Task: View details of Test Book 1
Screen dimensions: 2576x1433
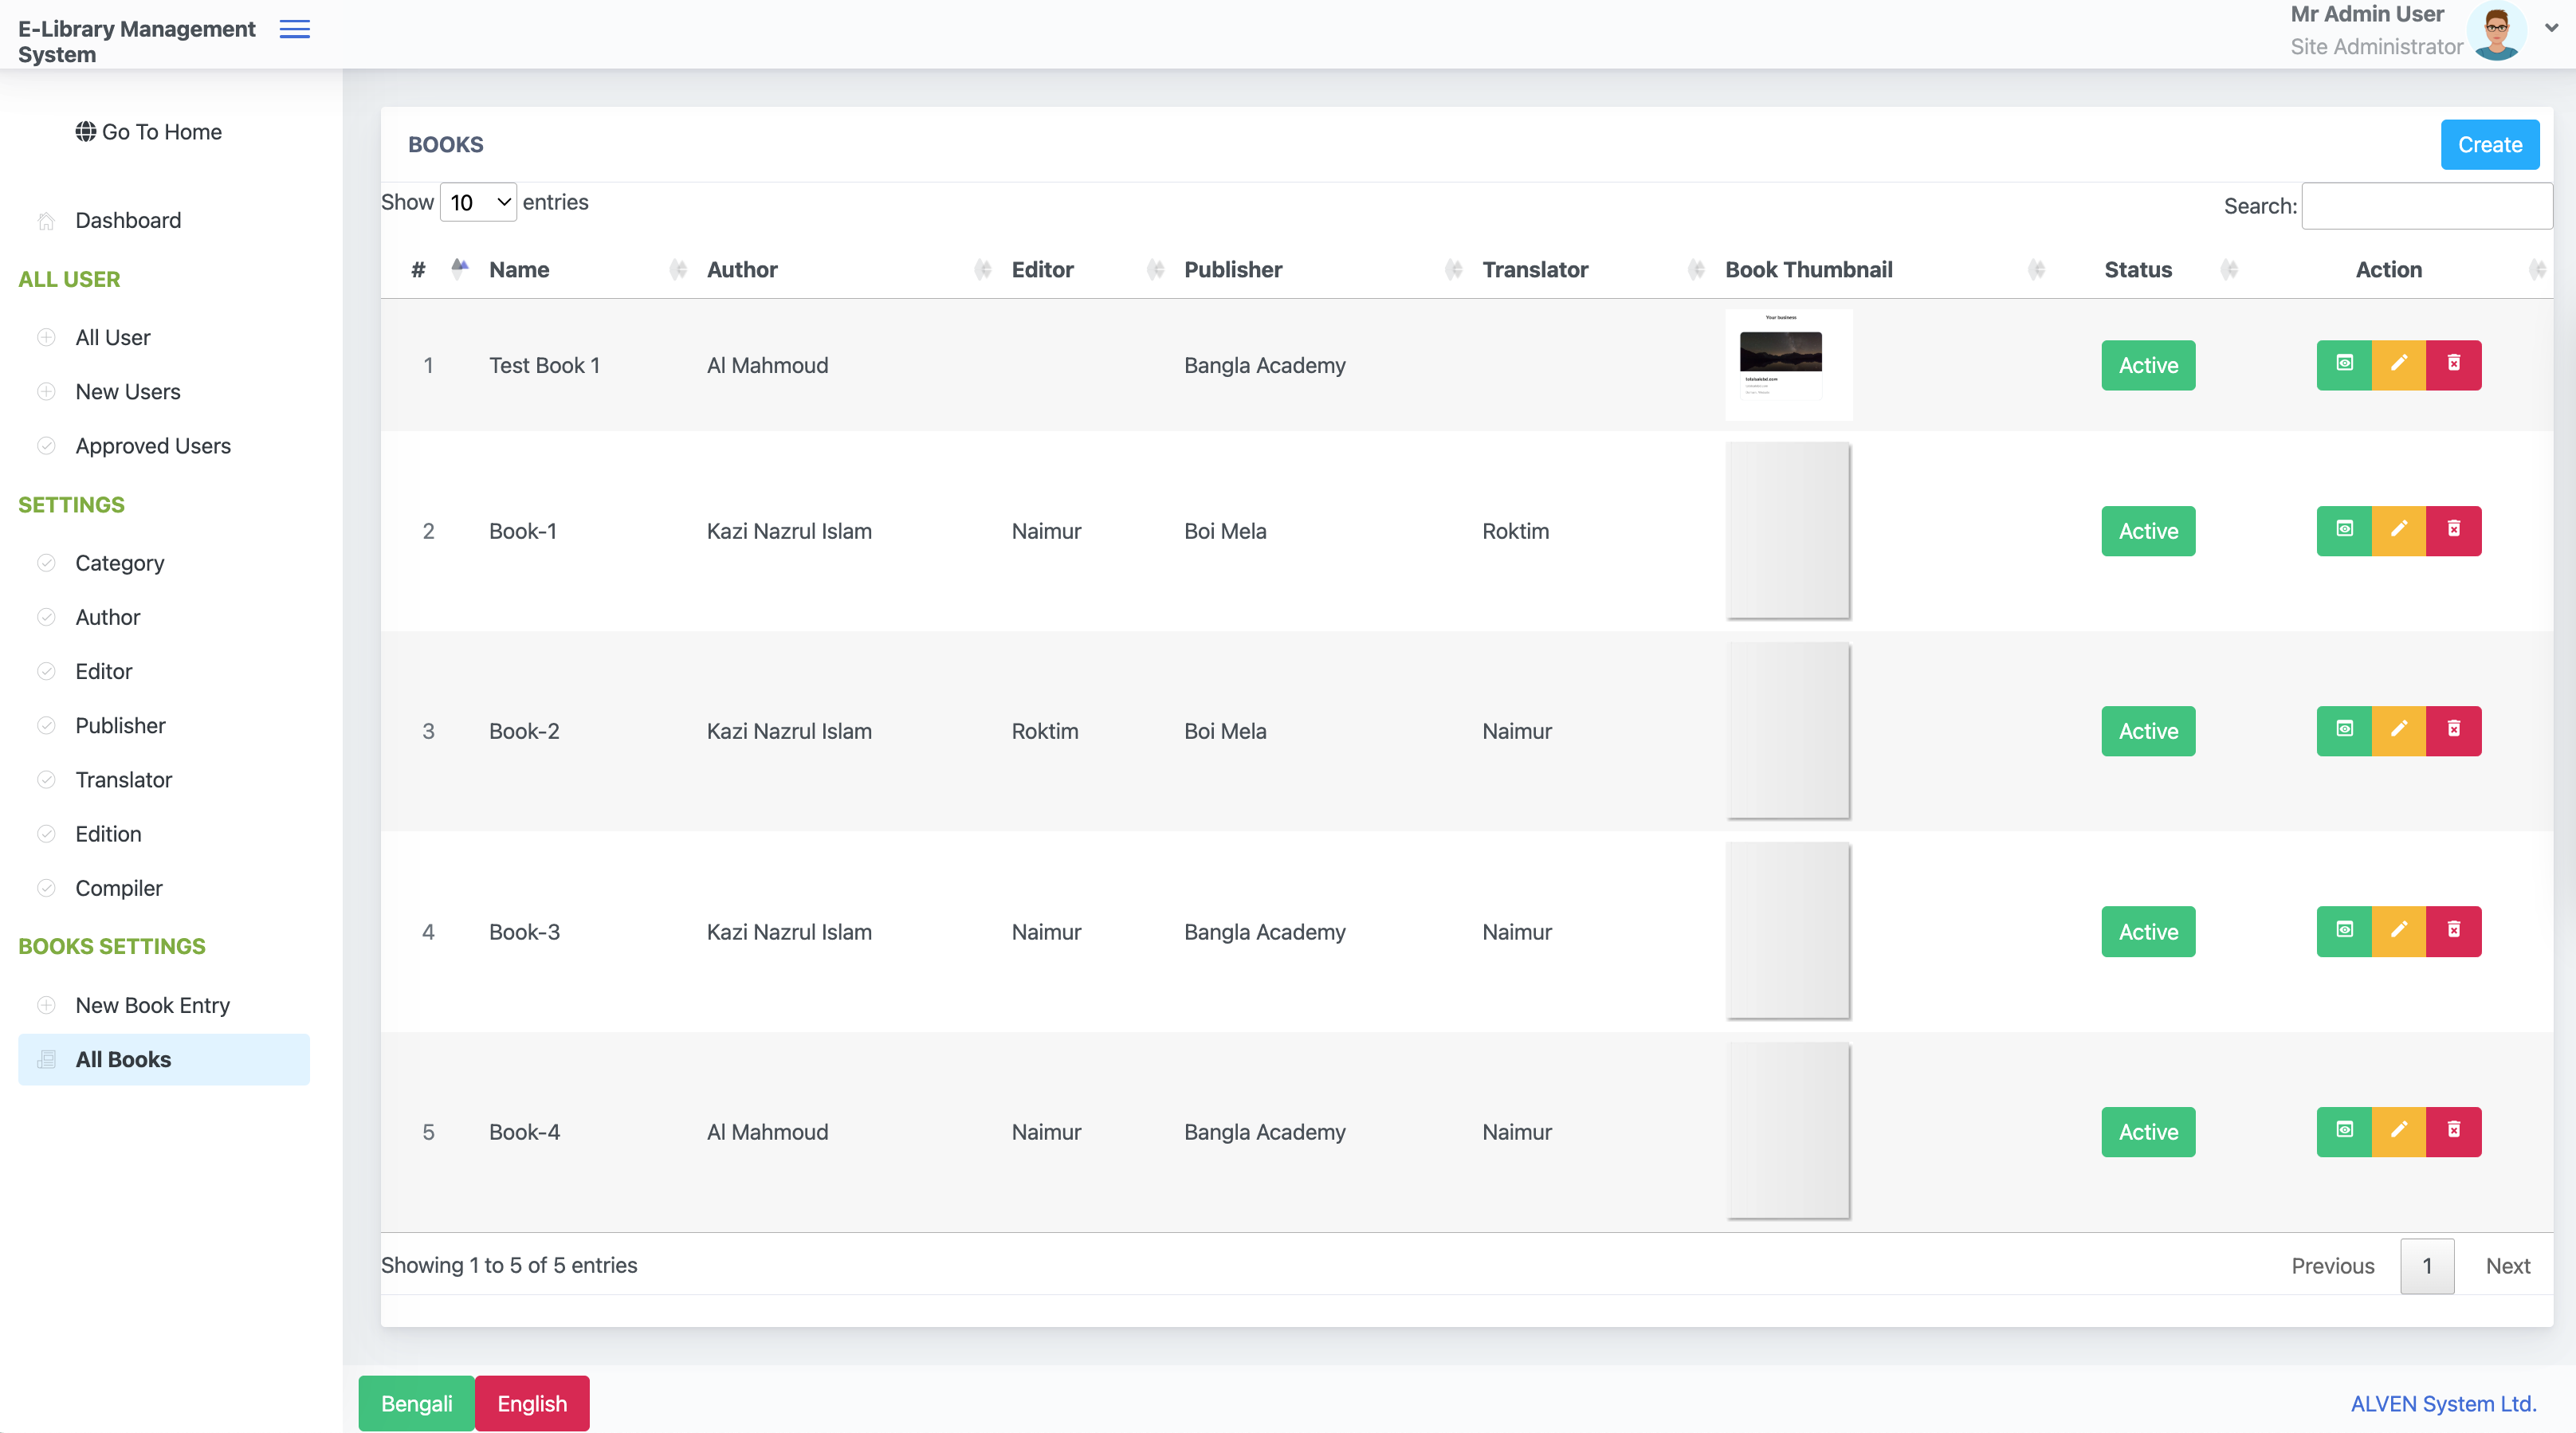Action: pos(2344,365)
